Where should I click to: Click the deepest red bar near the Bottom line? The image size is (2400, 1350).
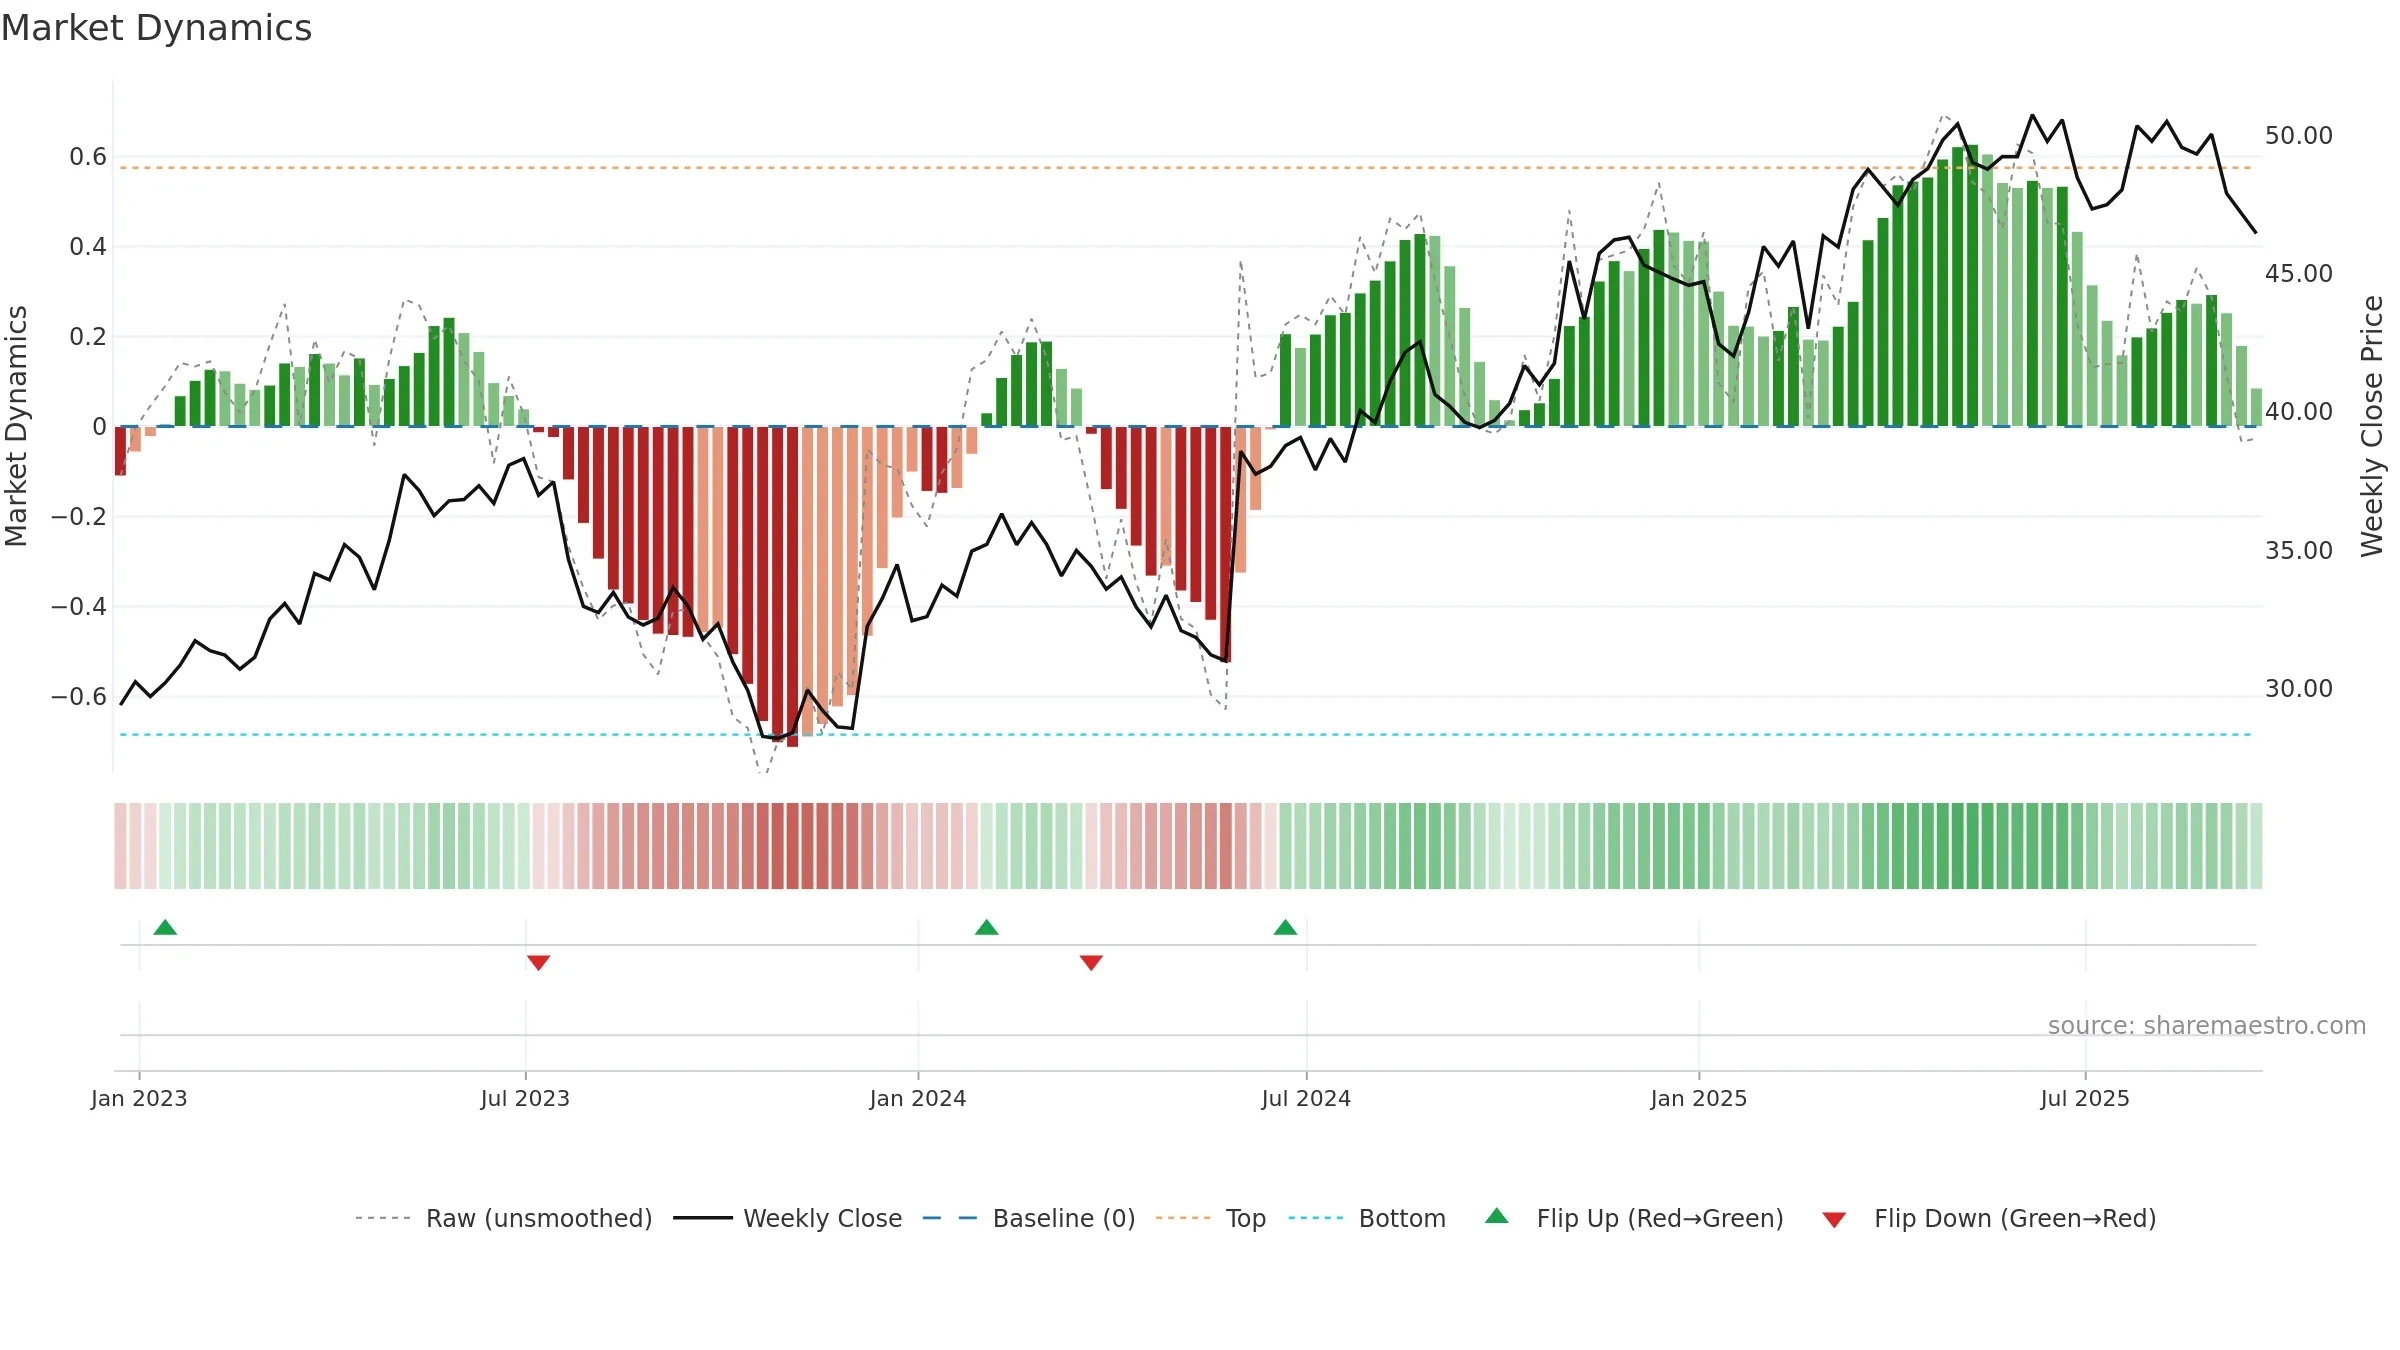[793, 587]
